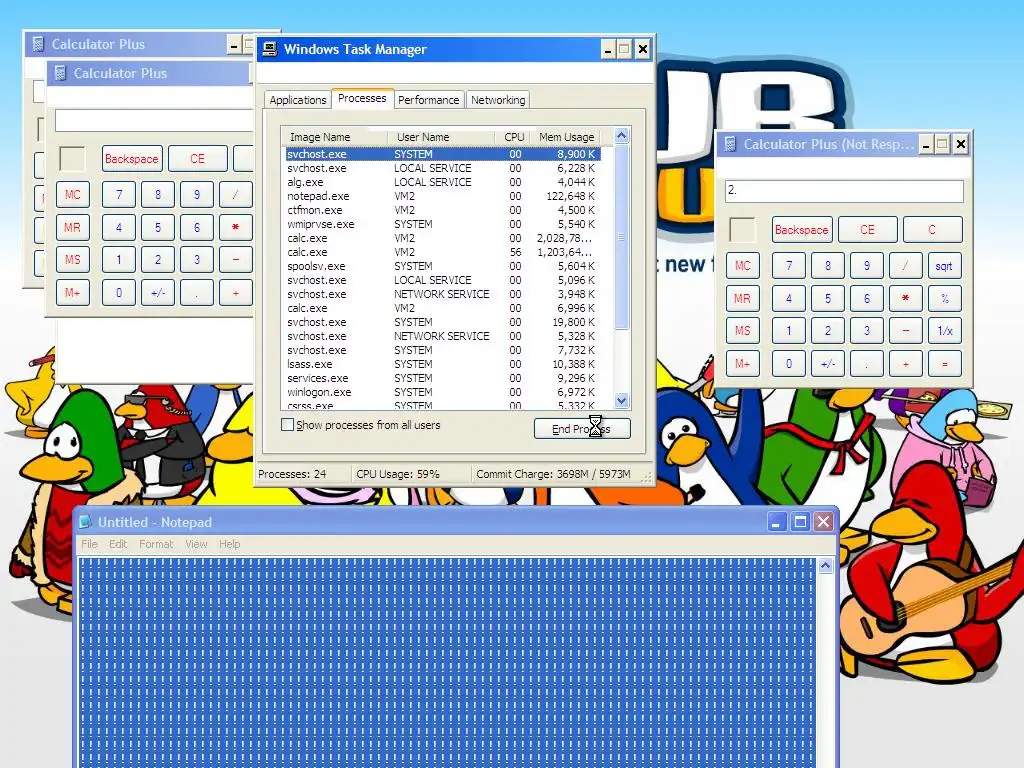This screenshot has width=1024, height=768.
Task: Click MS in Not Responding calculator
Action: 743,331
